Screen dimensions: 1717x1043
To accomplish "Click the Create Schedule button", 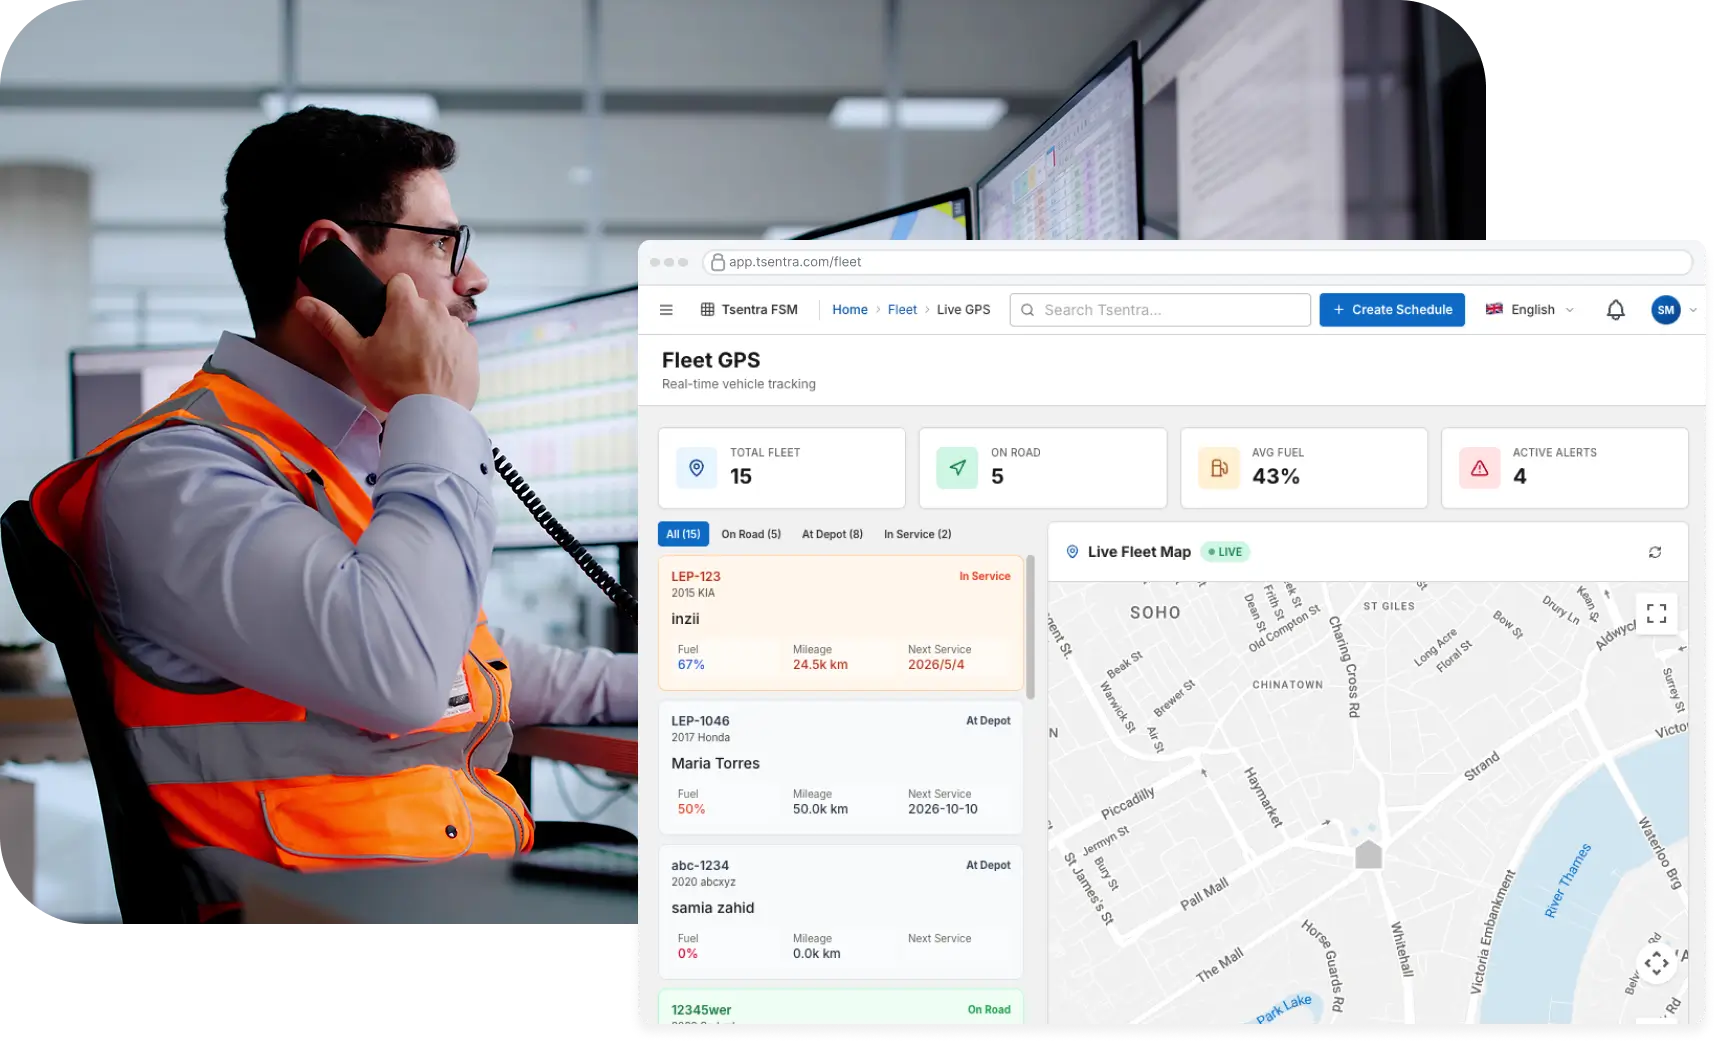I will pos(1392,310).
